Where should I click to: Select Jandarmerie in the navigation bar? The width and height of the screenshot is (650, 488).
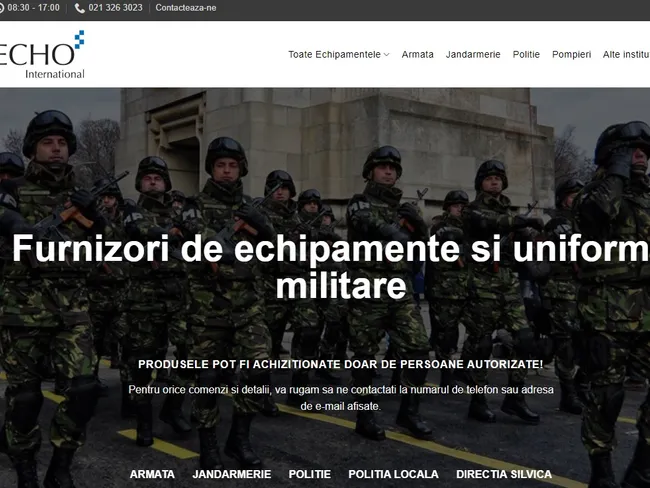473,54
